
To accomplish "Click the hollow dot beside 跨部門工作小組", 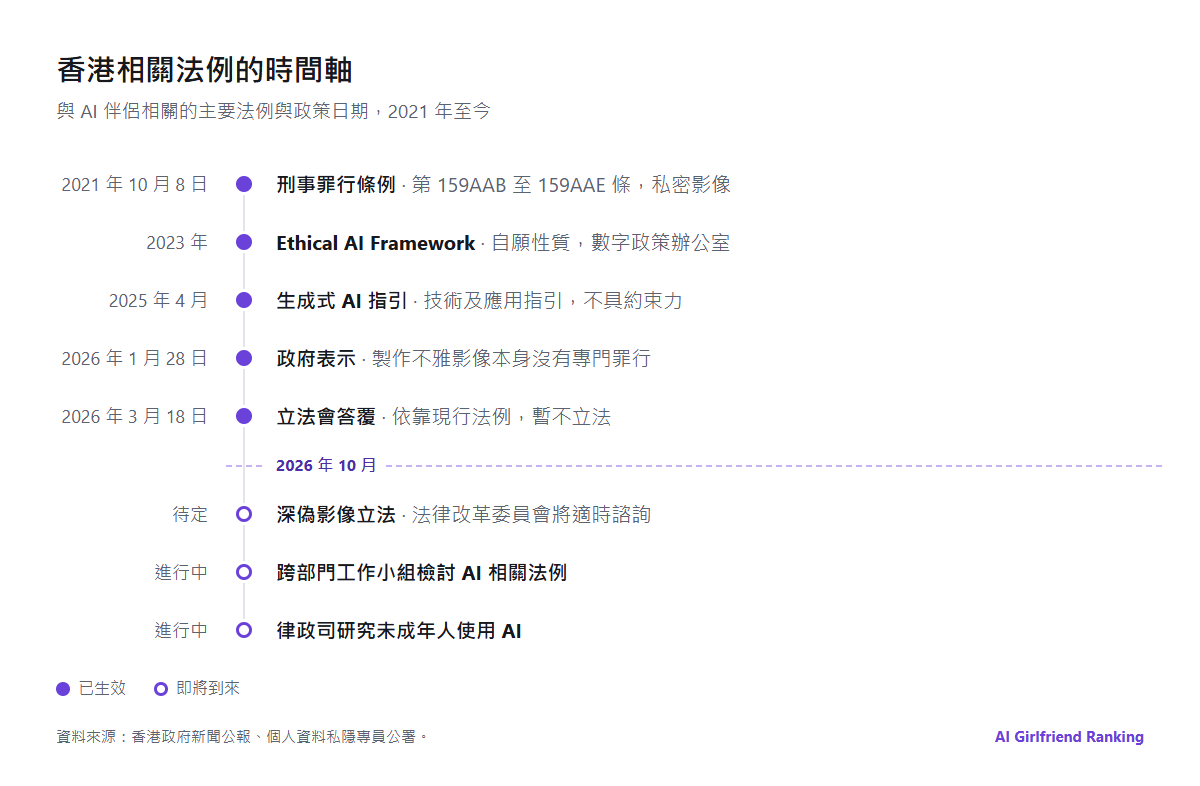I will tap(244, 572).
